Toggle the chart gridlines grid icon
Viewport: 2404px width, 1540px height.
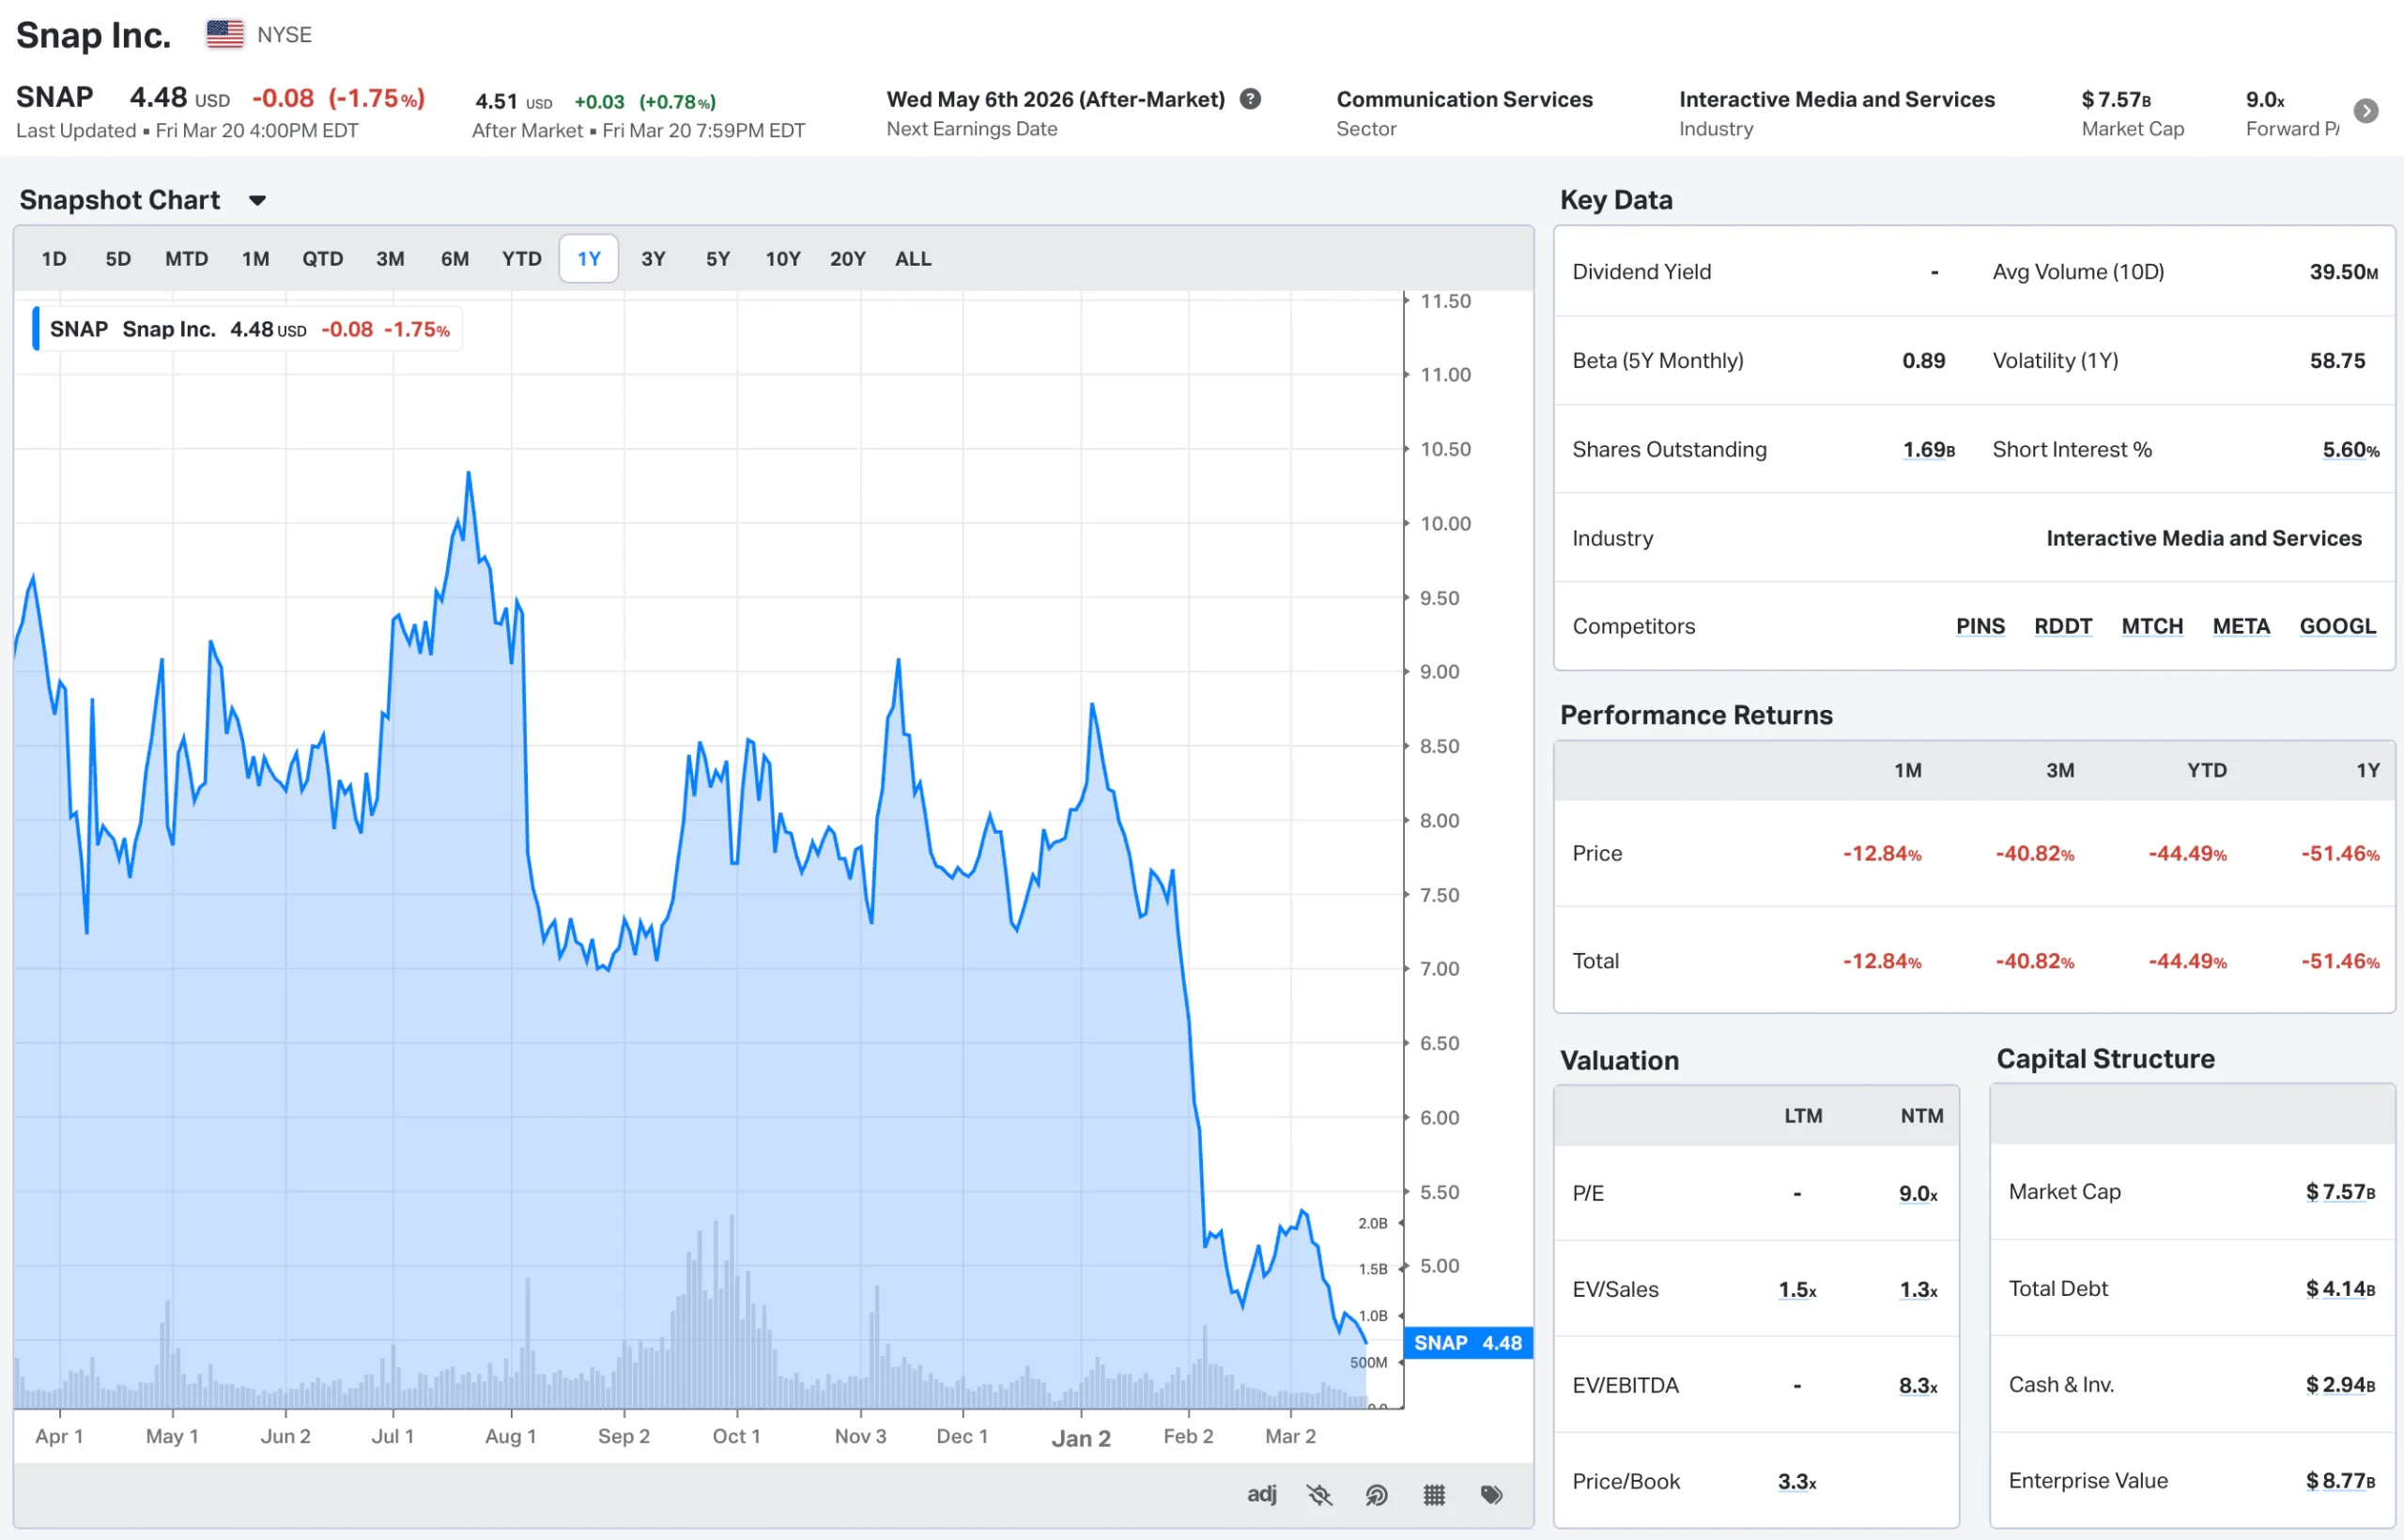point(1434,1495)
